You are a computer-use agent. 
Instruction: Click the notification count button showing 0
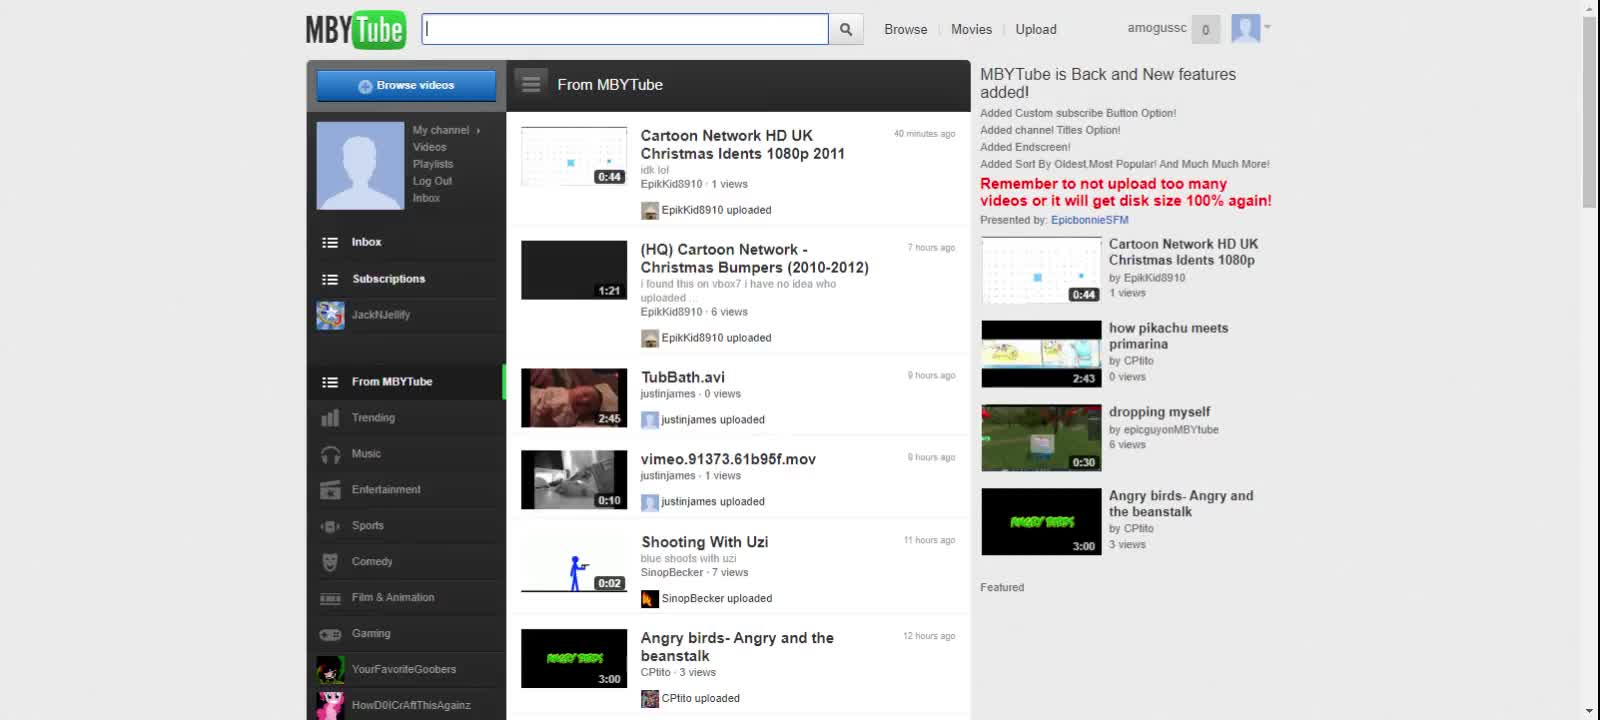click(x=1205, y=29)
